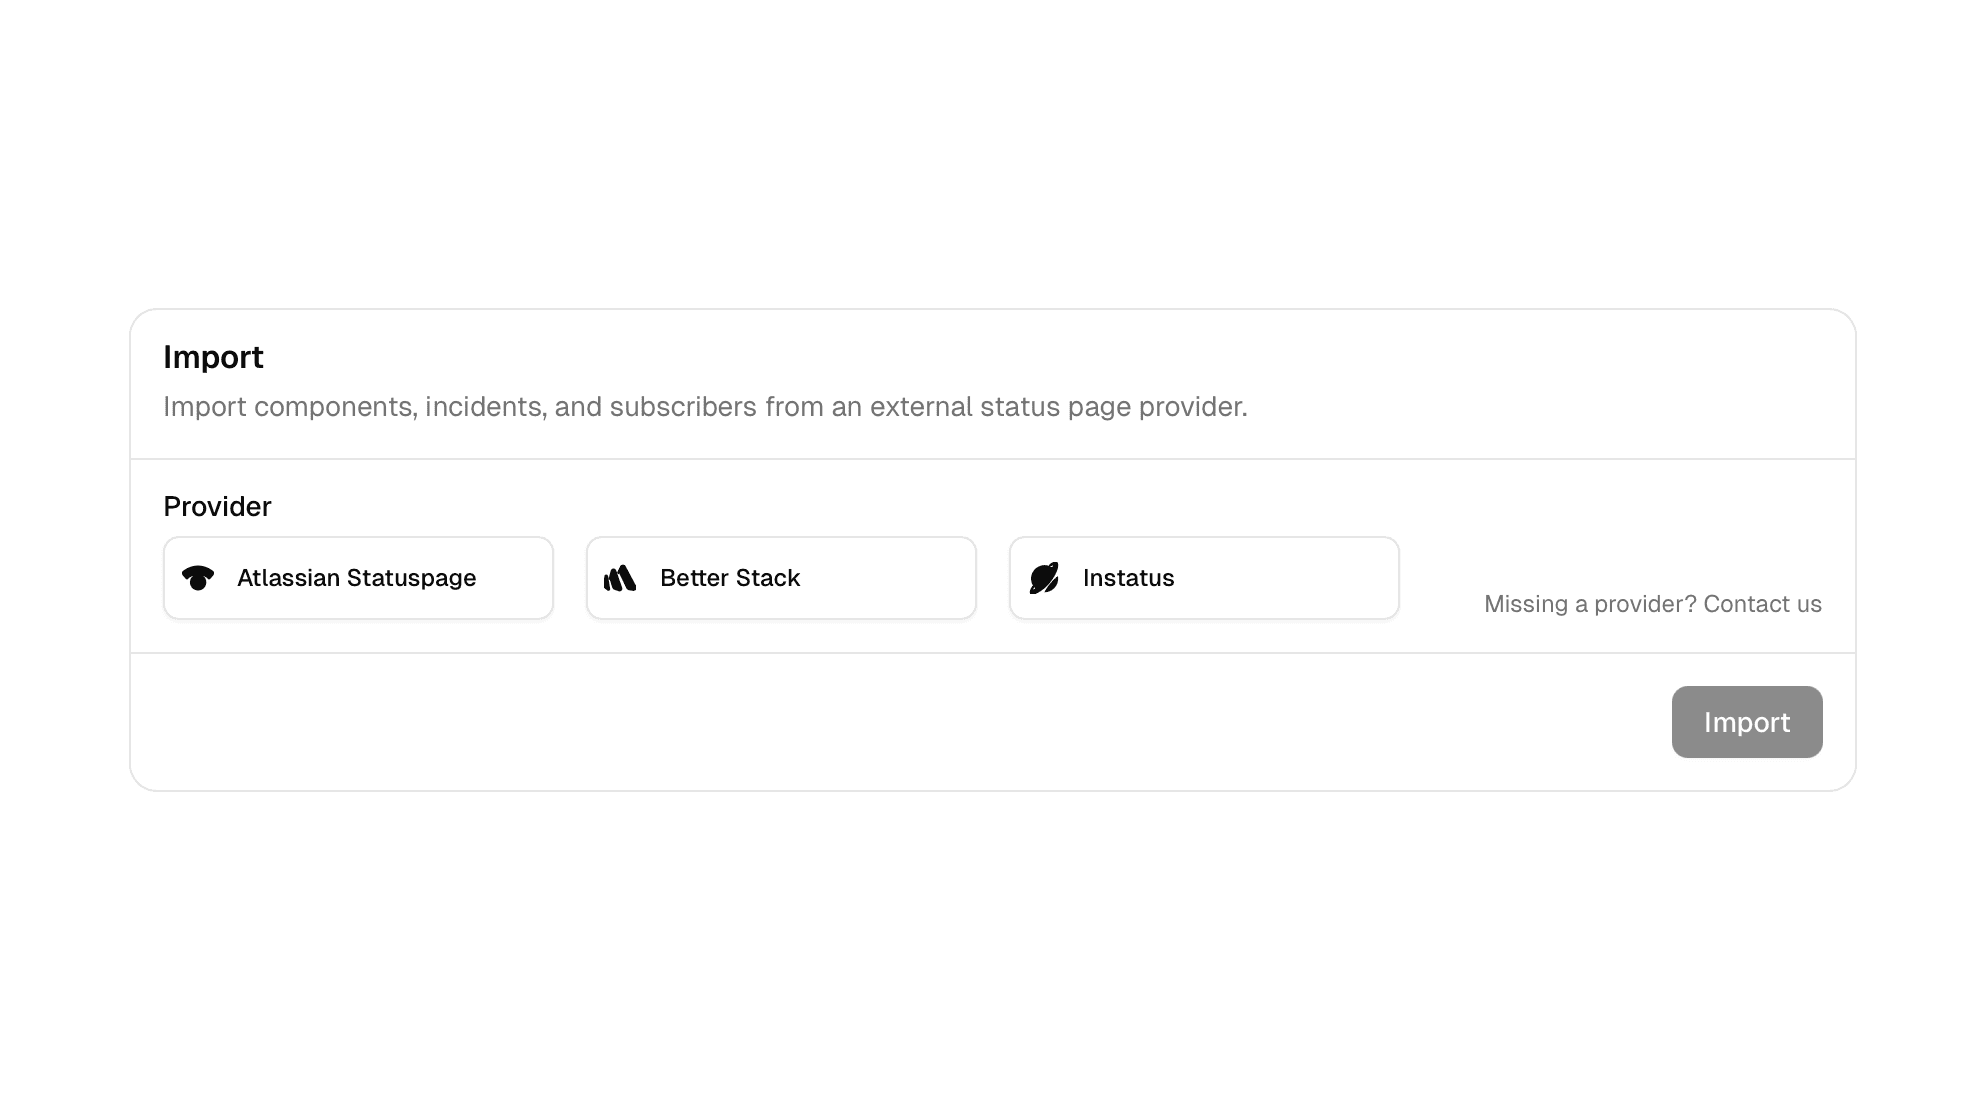Viewport: 1984px width, 1116px height.
Task: Select the Atlassian Statuspage provider card
Action: tap(357, 578)
